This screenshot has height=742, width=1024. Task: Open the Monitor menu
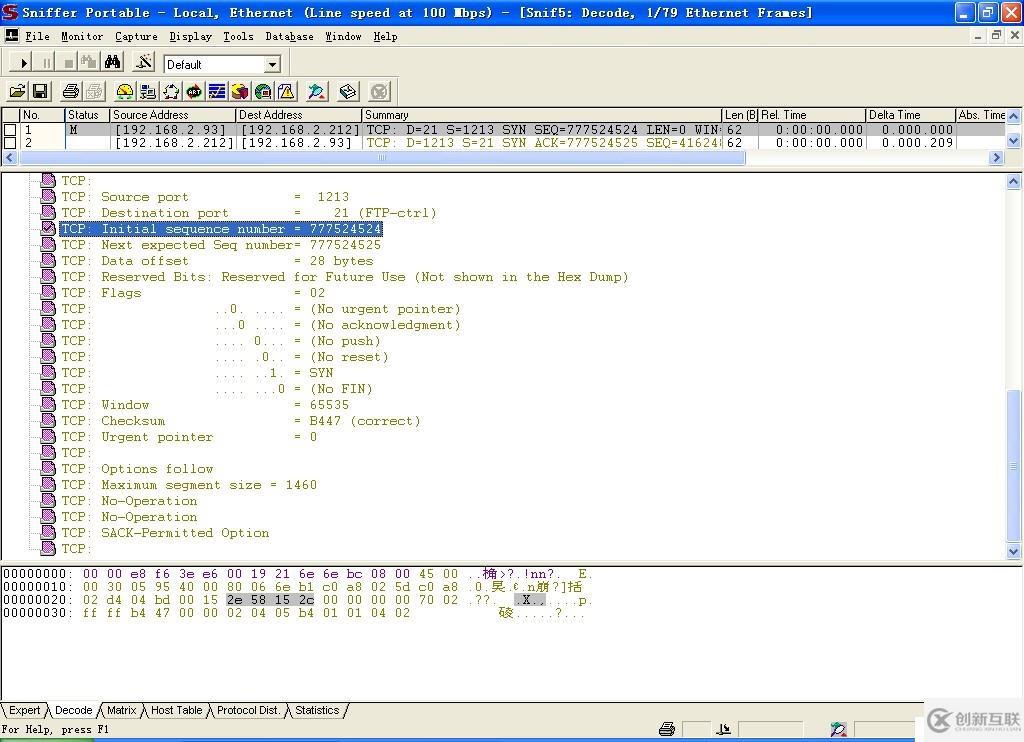pos(82,37)
